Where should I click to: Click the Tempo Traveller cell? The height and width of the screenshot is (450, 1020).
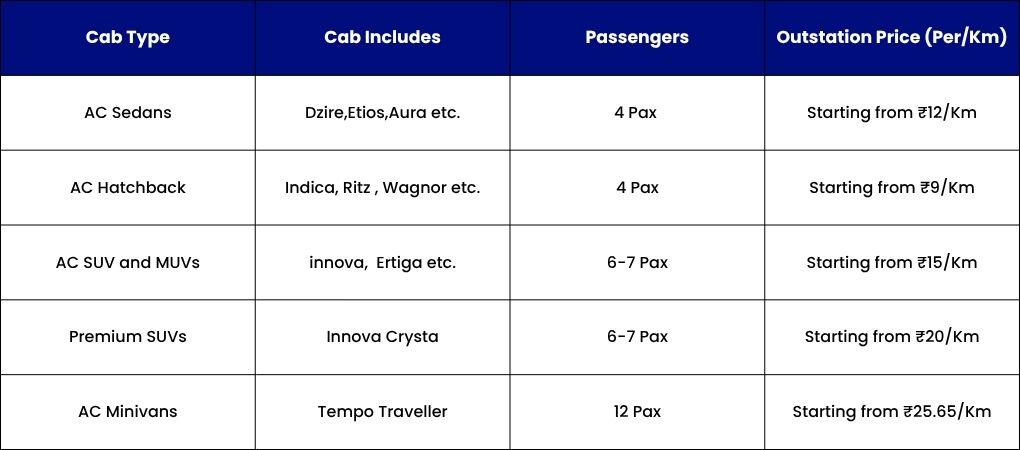pos(382,412)
